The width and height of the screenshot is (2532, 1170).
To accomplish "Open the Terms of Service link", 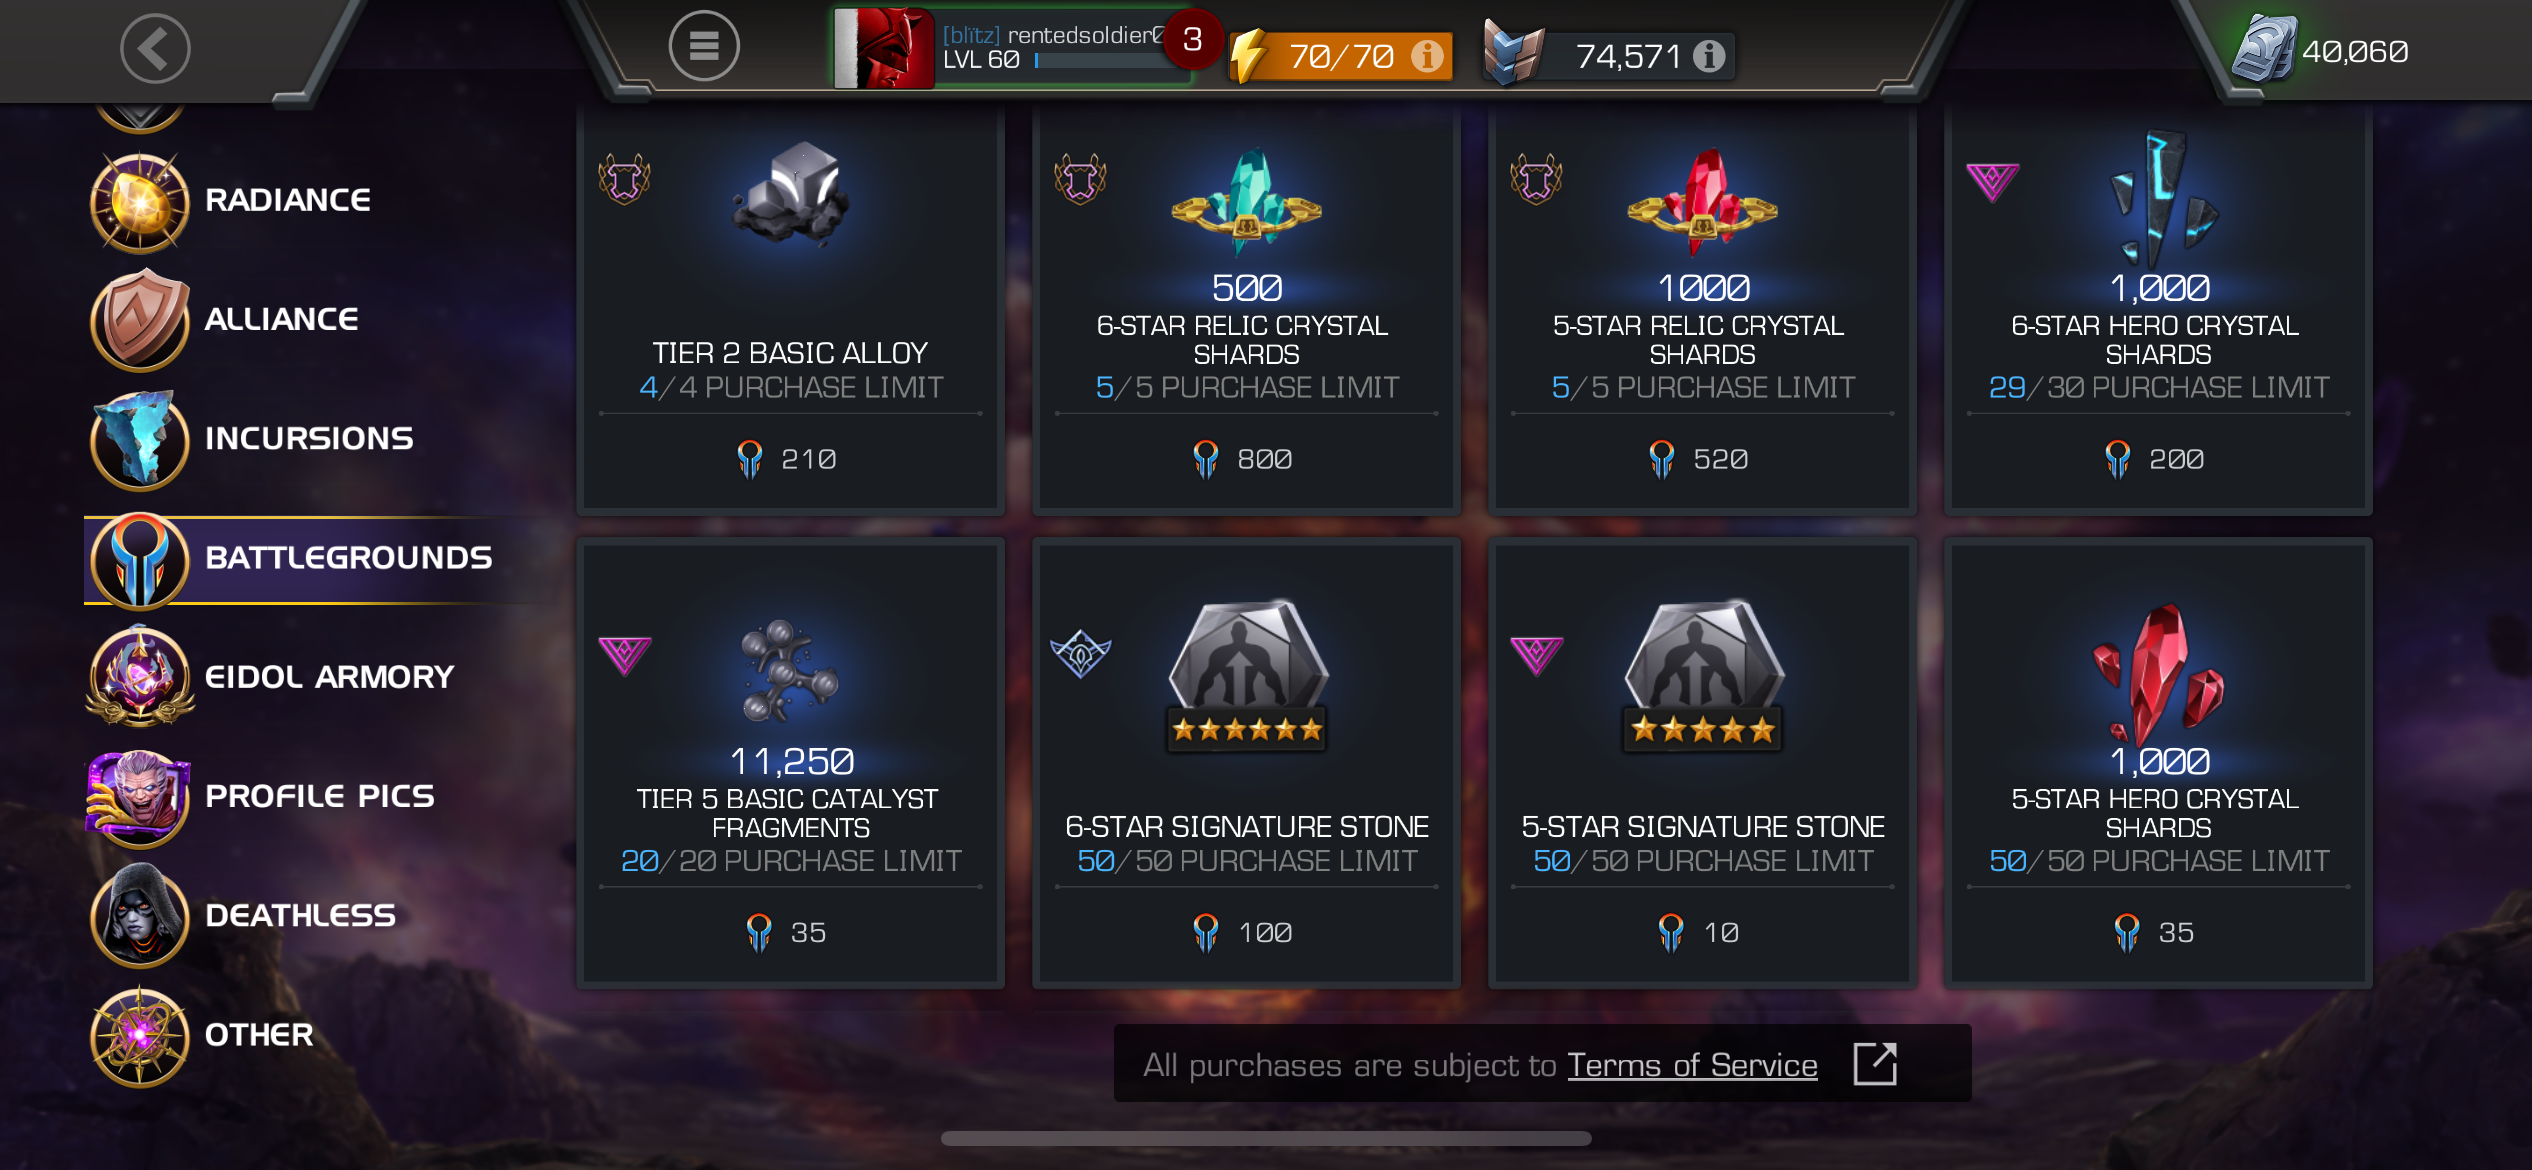I will click(x=1692, y=1065).
